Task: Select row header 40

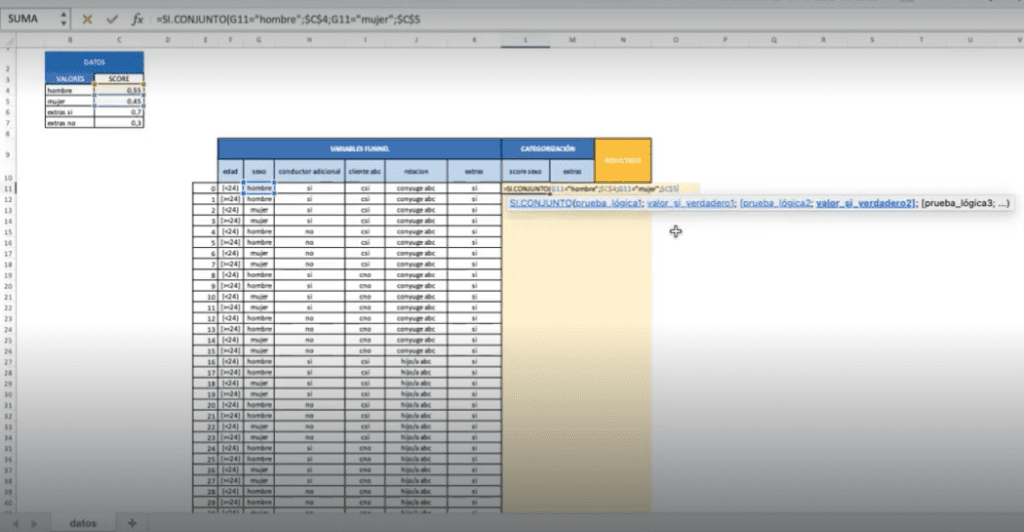Action: point(8,502)
